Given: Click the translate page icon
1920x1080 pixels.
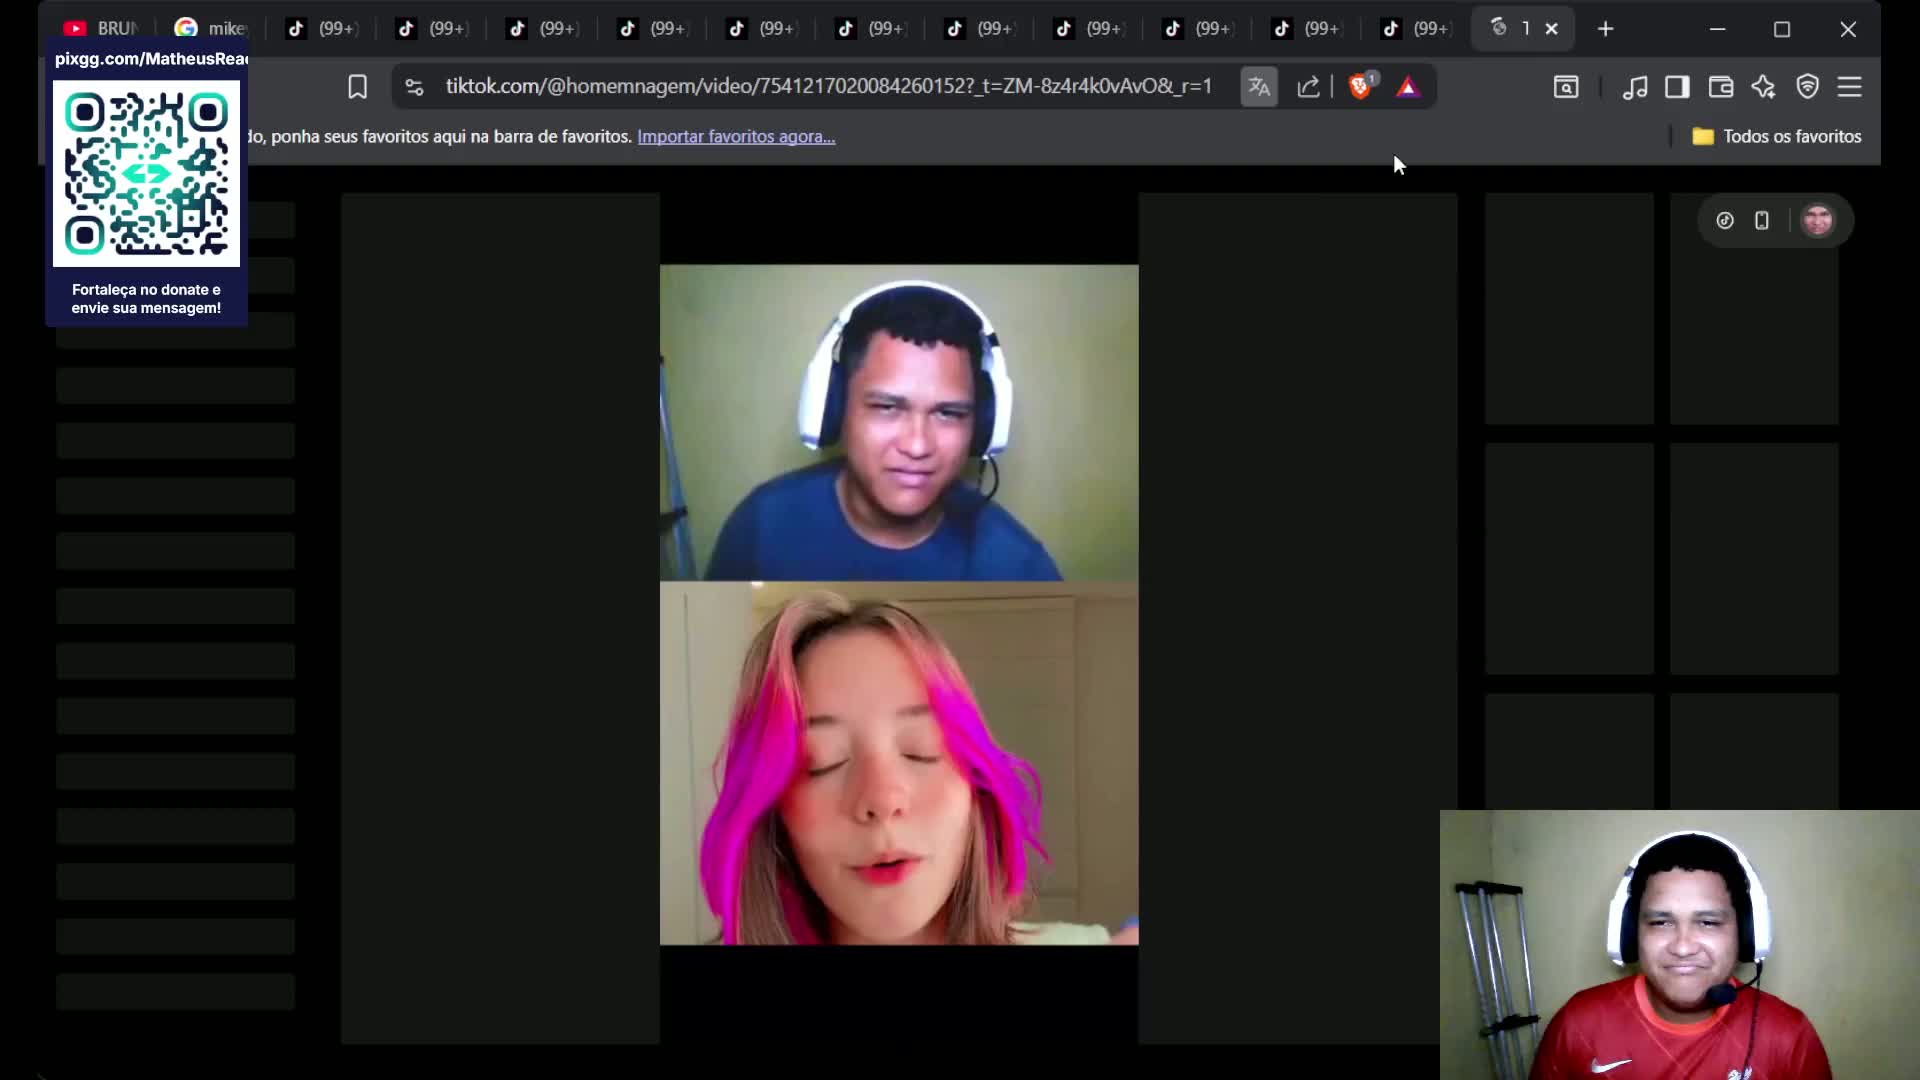Looking at the screenshot, I should [x=1259, y=87].
